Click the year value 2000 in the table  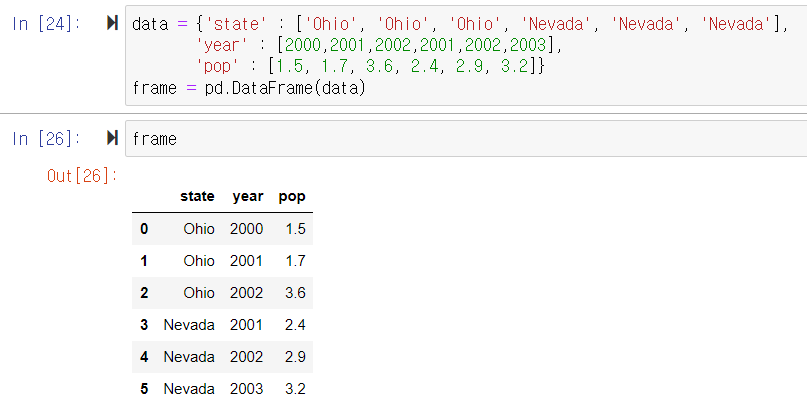tap(247, 229)
